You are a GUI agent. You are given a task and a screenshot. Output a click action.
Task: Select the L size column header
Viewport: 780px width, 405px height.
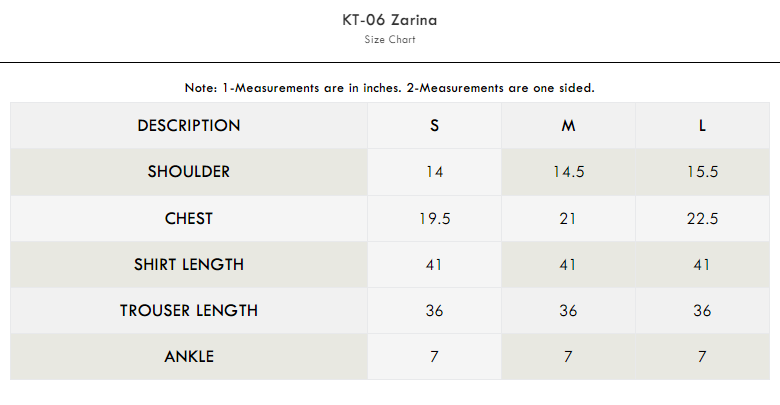702,126
